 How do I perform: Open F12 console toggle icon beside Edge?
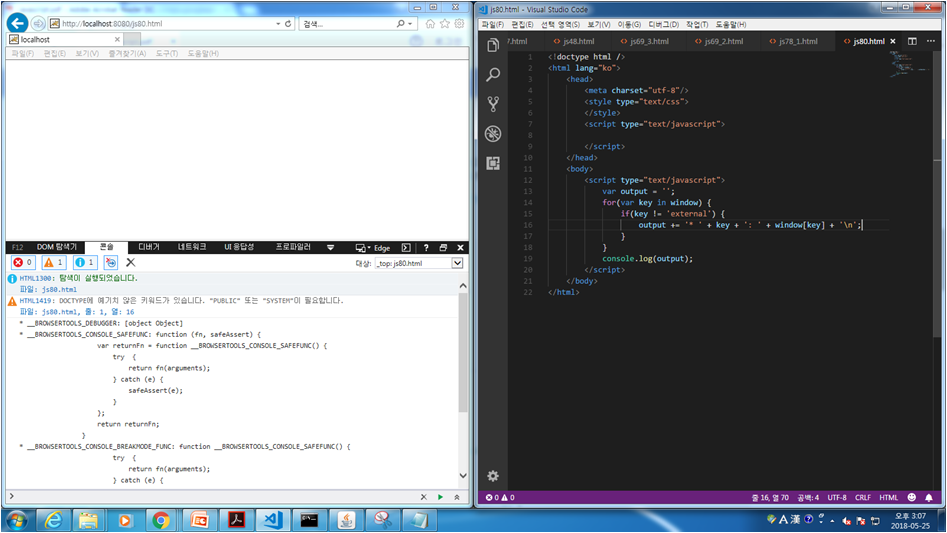(406, 247)
